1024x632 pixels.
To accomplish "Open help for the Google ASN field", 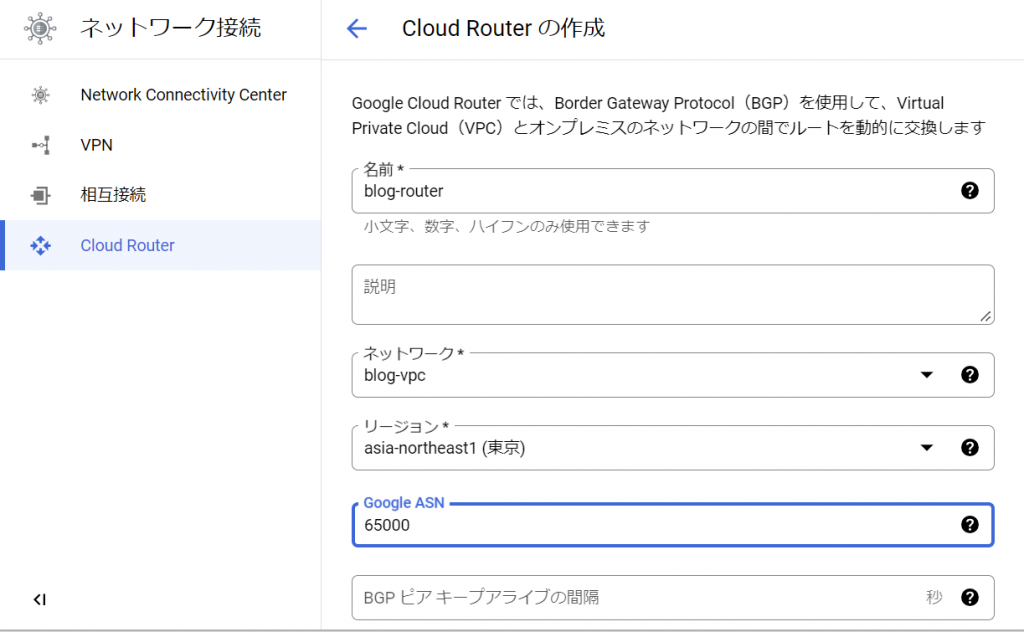I will (970, 524).
